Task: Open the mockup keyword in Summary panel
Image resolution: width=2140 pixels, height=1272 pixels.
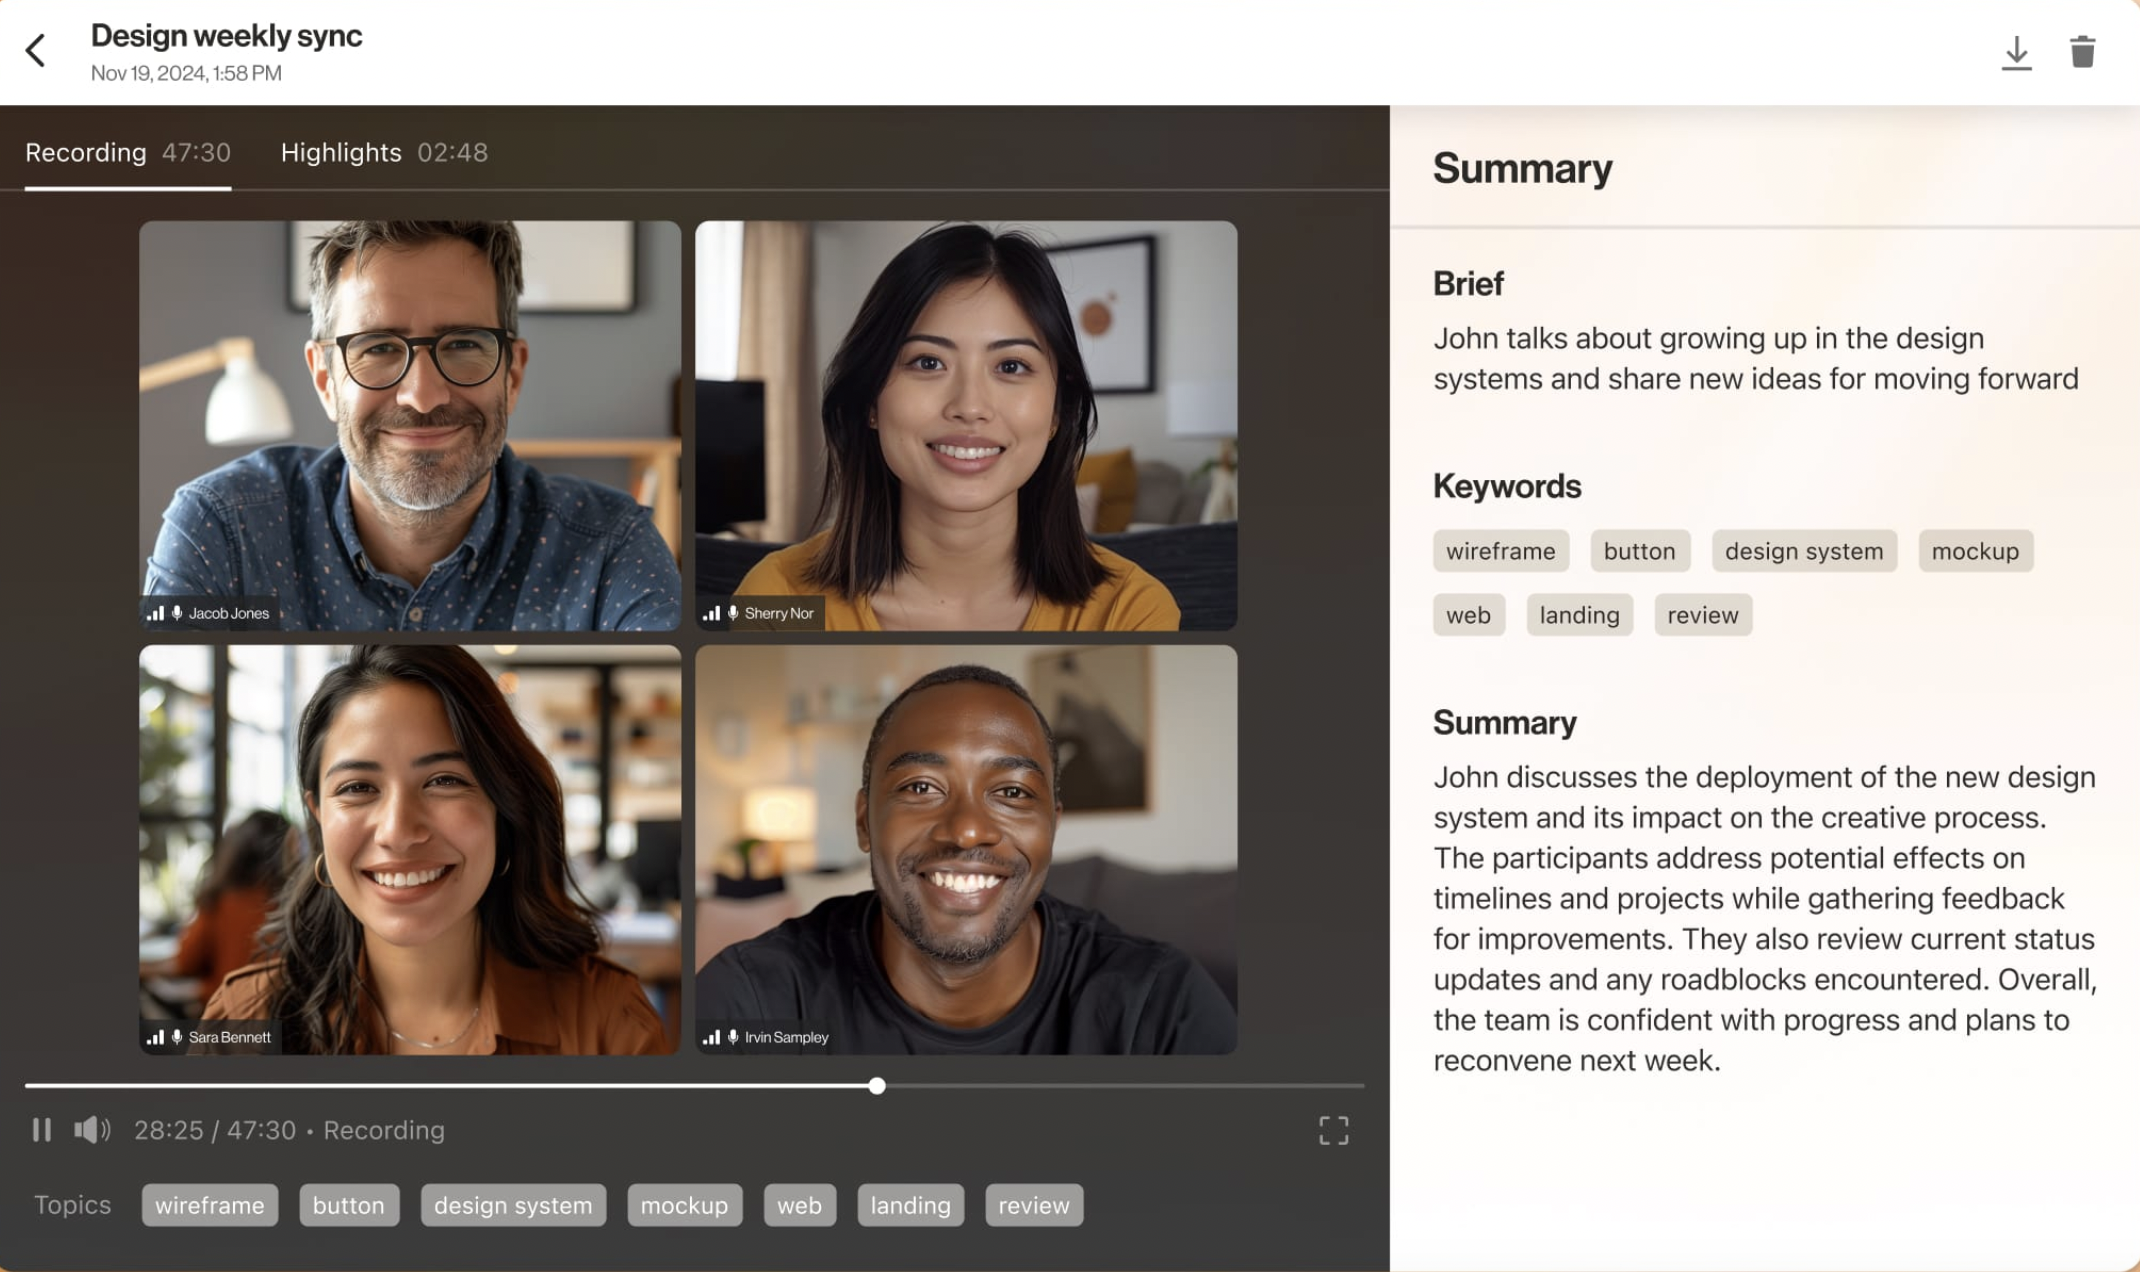Action: pyautogui.click(x=1974, y=551)
